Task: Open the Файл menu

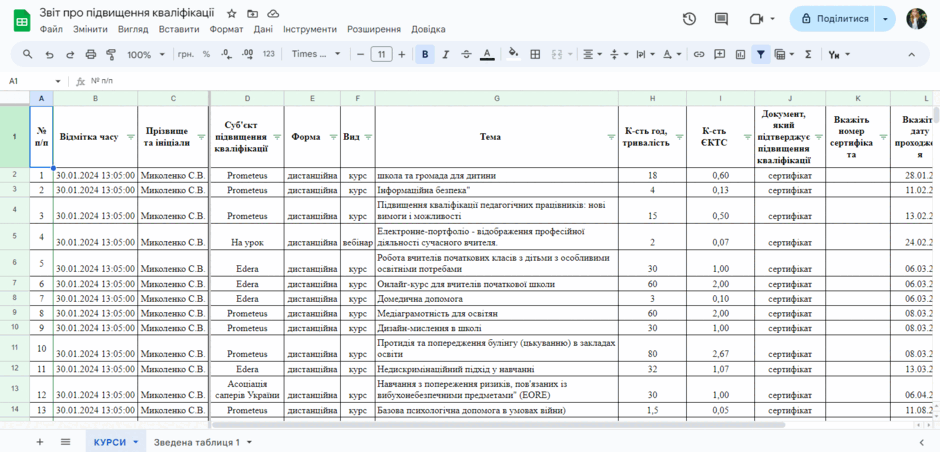Action: pyautogui.click(x=51, y=29)
